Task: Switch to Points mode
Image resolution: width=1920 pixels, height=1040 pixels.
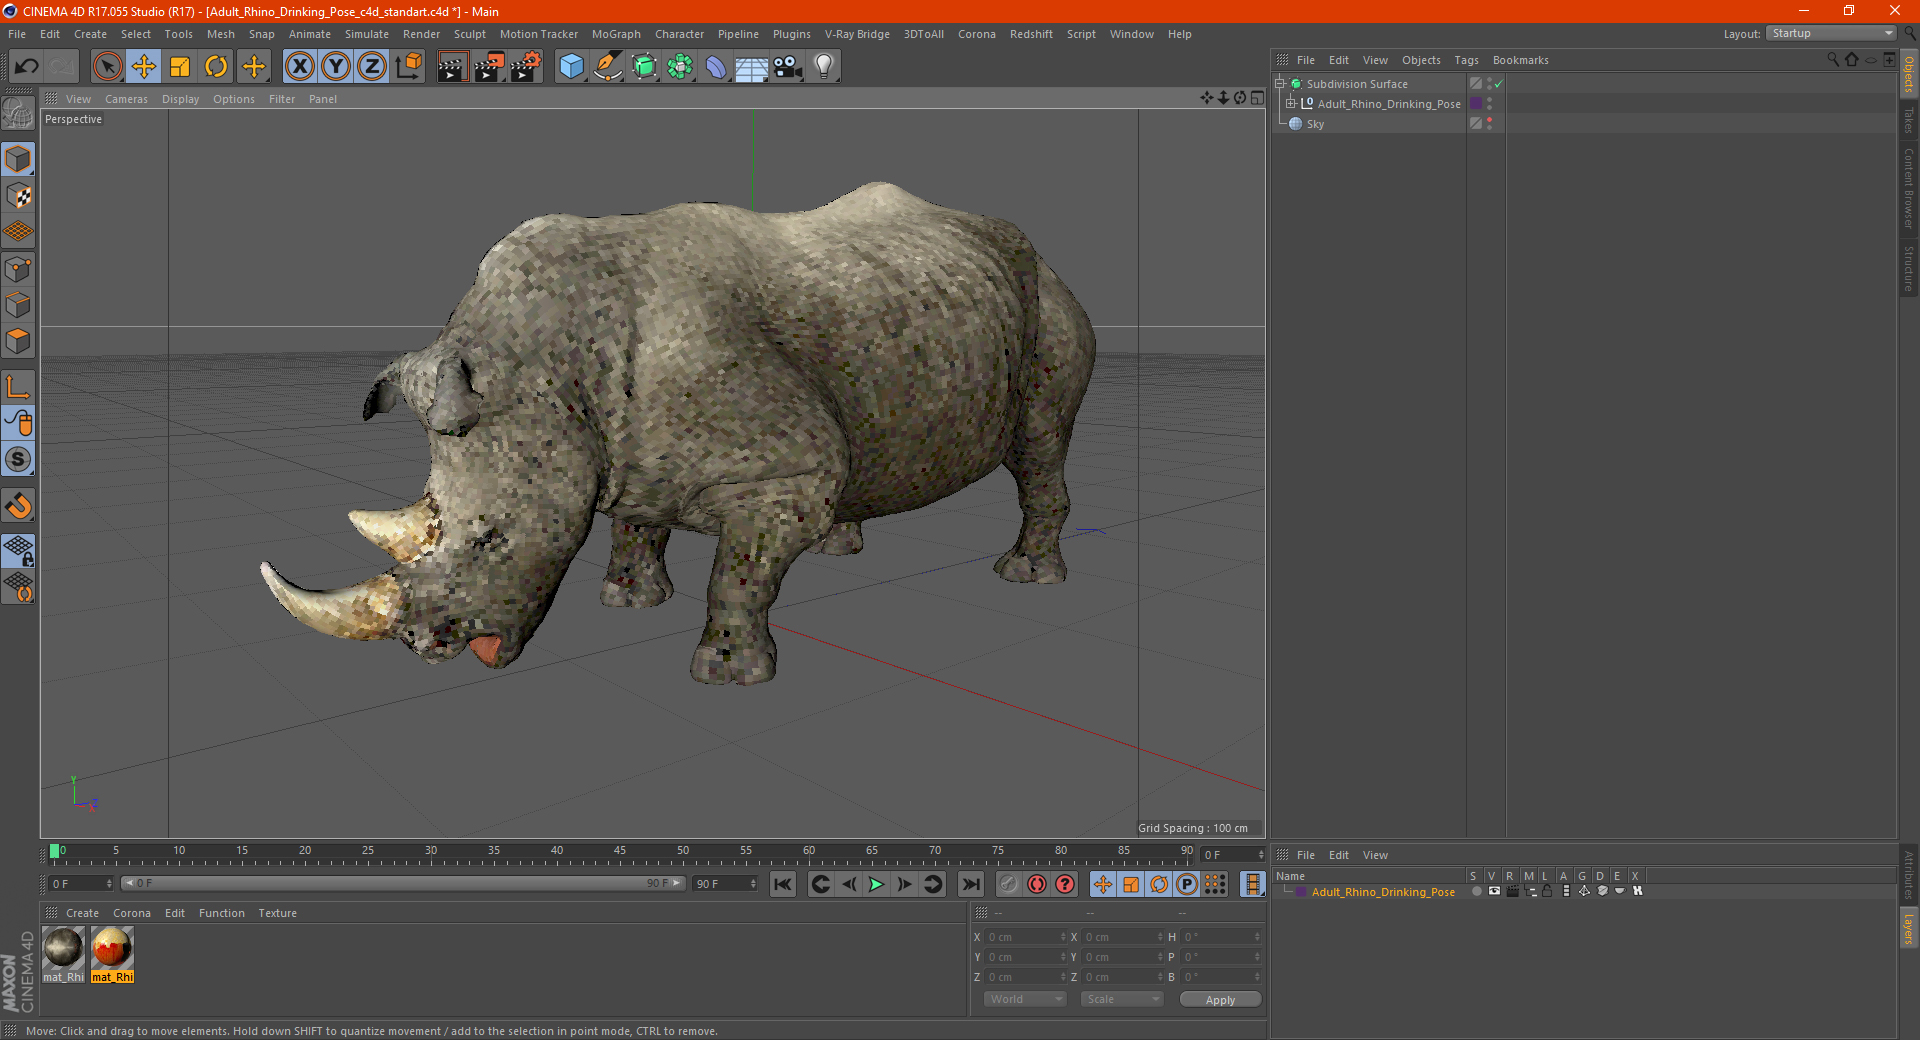Action: [18, 269]
